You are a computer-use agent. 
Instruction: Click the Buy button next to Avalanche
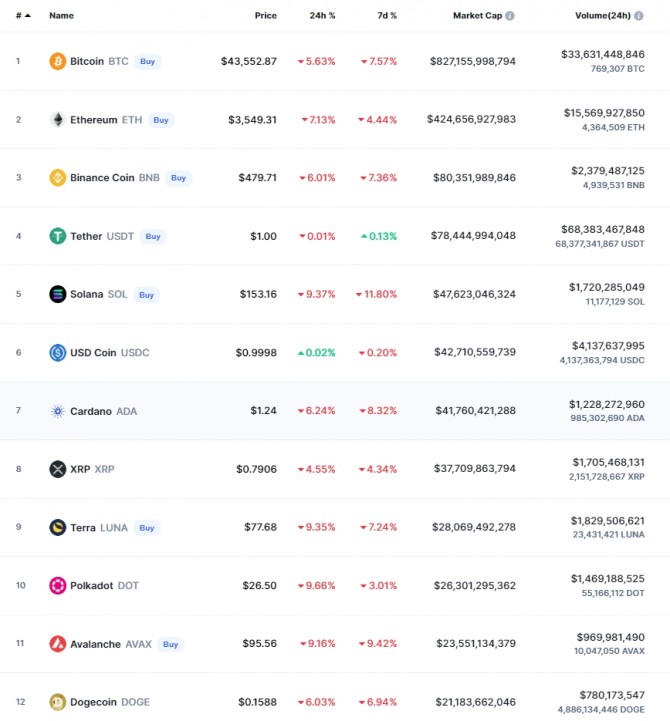click(x=171, y=644)
